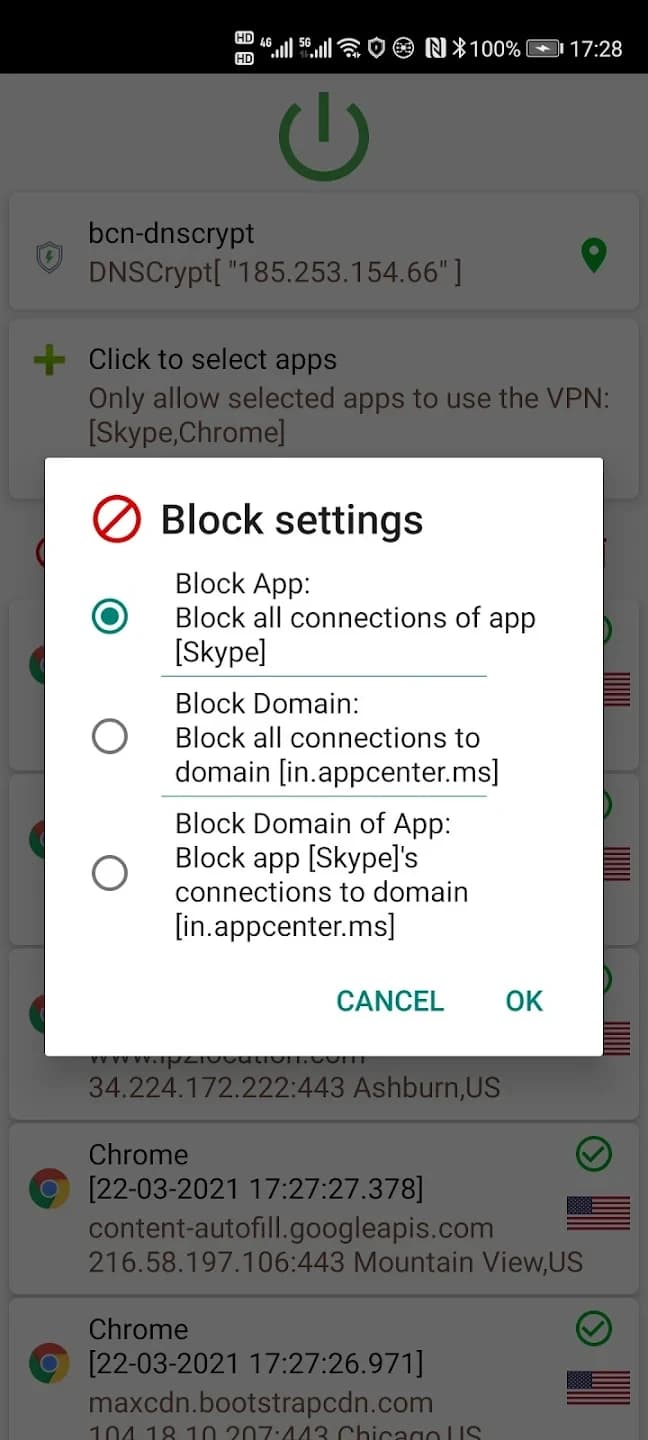Tap the shield icon beside bcn-dnscrypt
Image resolution: width=648 pixels, height=1440 pixels.
pyautogui.click(x=48, y=258)
